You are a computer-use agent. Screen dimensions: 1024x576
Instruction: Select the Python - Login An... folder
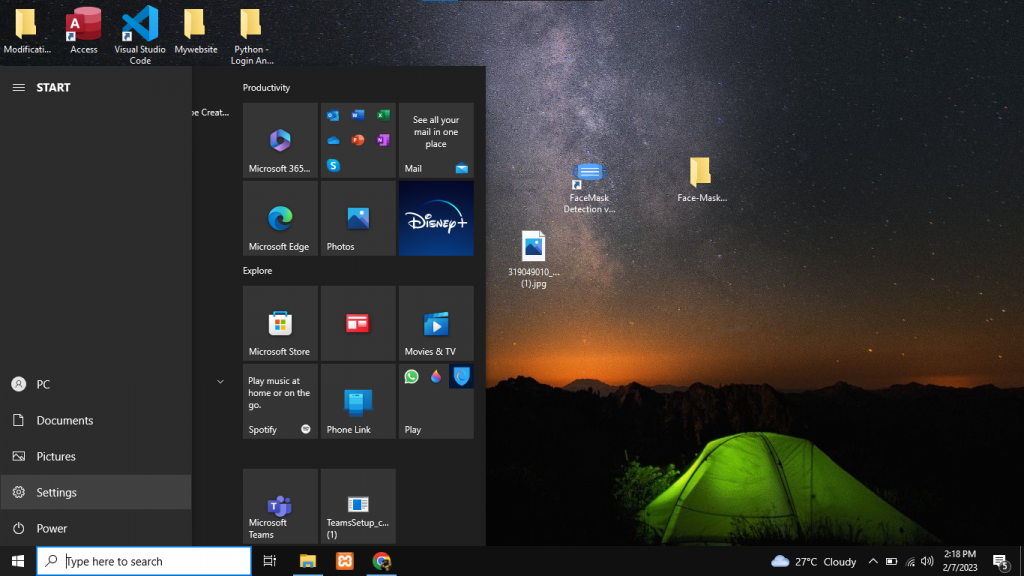click(251, 36)
